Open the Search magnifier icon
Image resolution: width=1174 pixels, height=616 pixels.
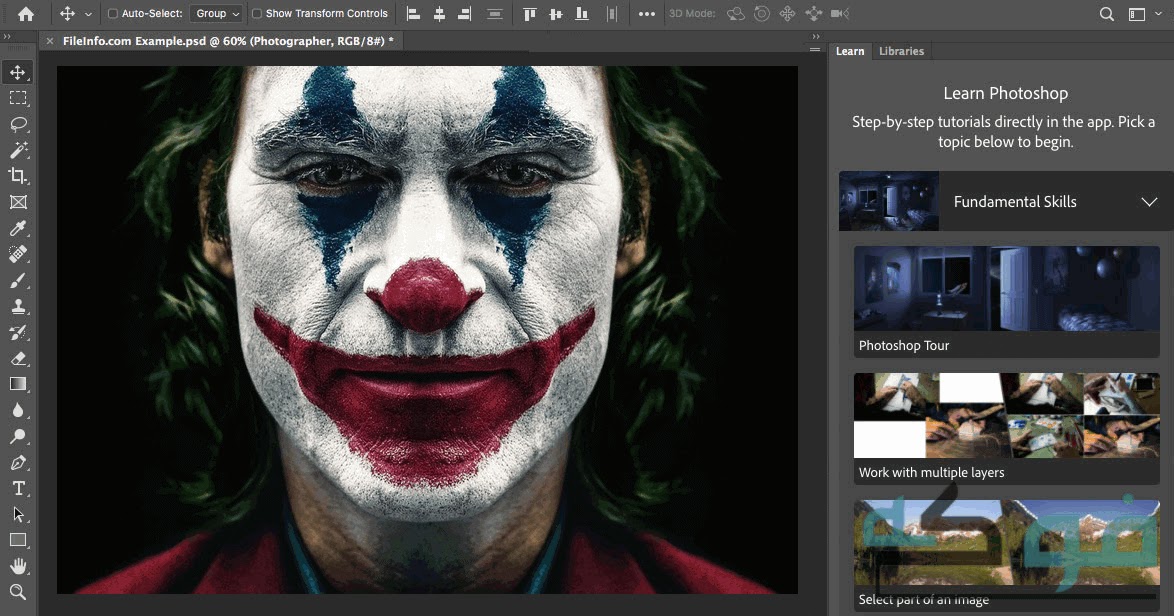pos(1106,14)
